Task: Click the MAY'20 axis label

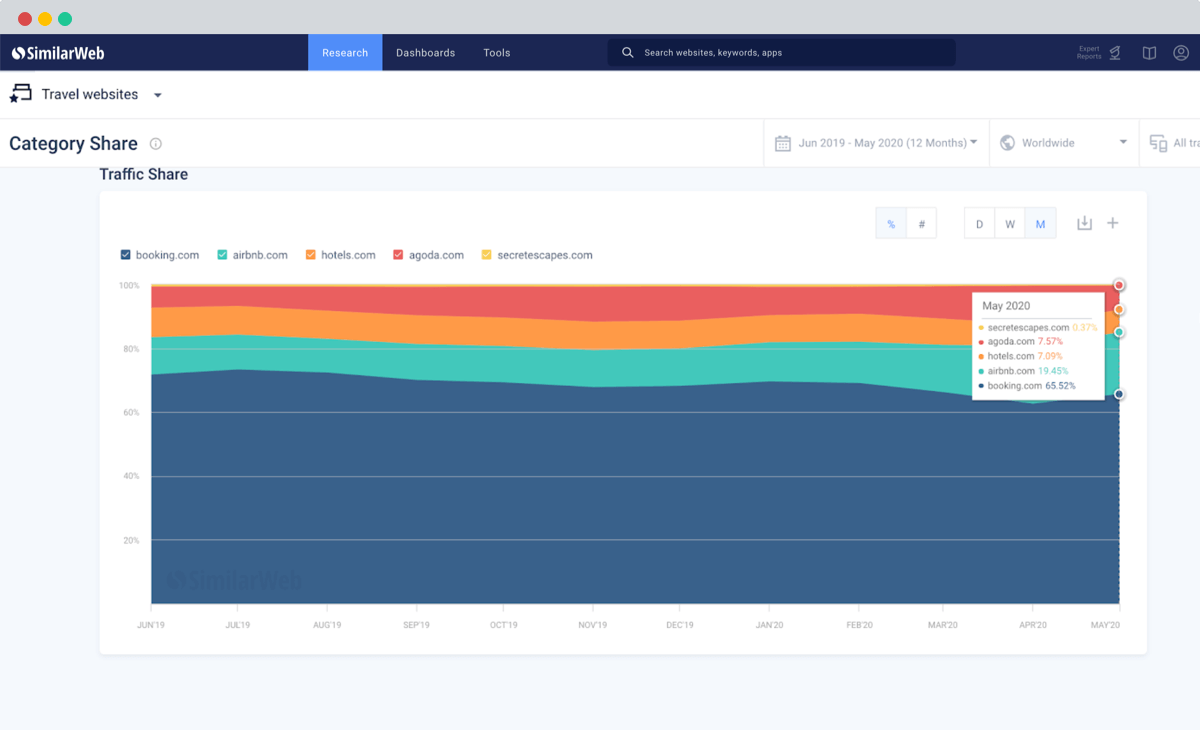Action: [x=1105, y=625]
